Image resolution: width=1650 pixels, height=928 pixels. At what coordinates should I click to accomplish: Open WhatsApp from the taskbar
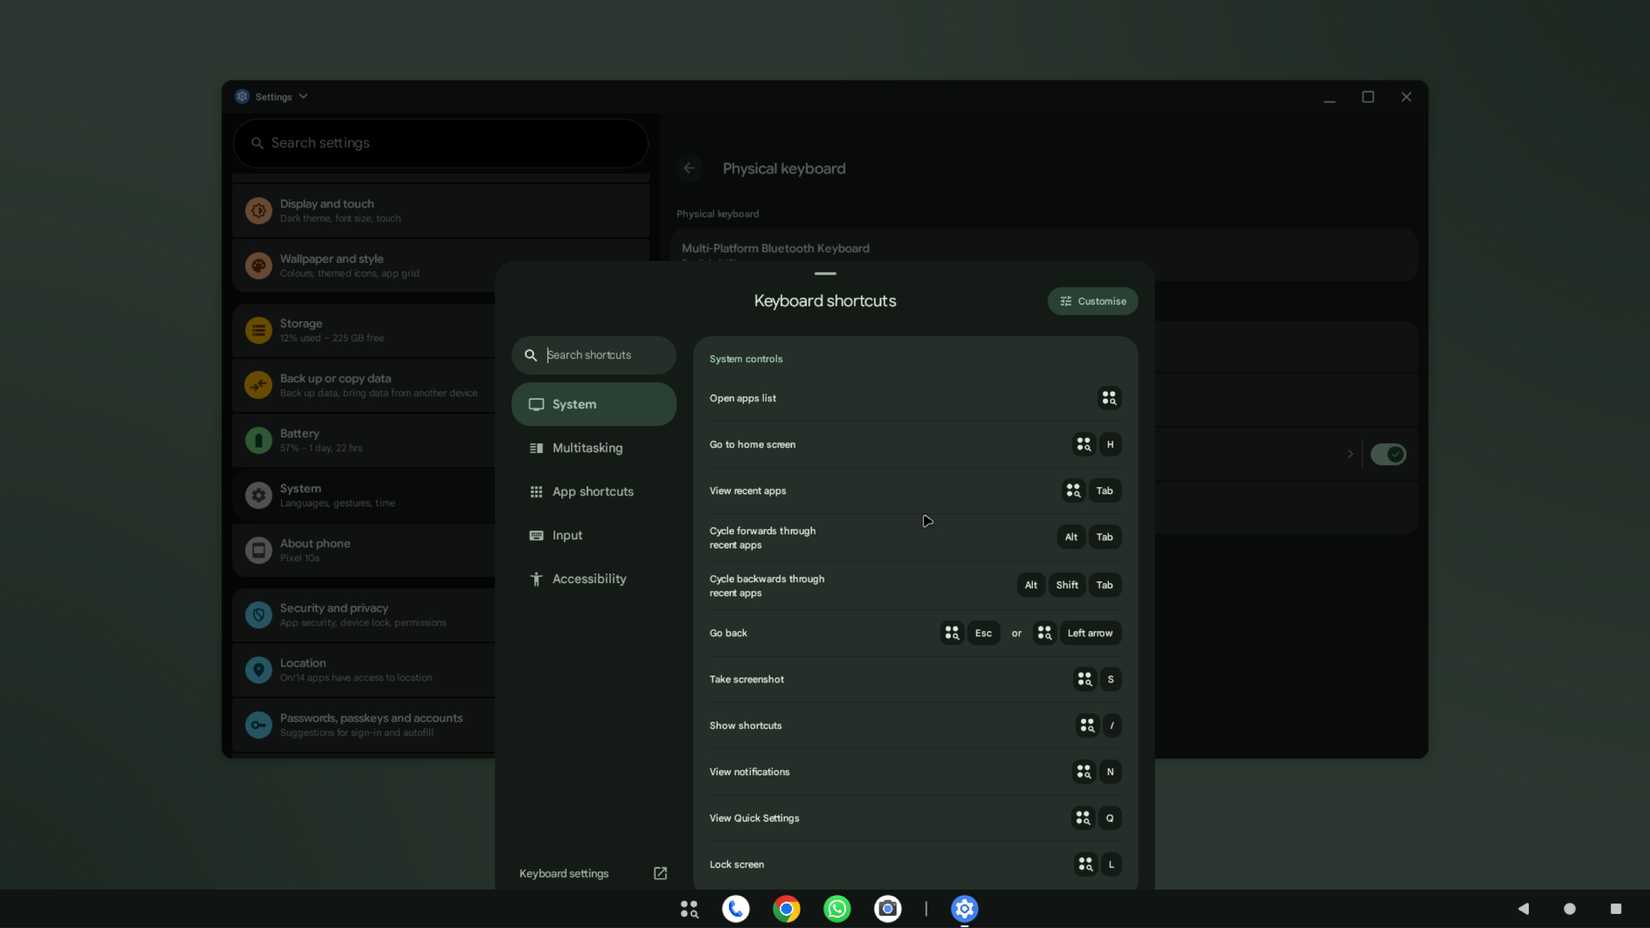[837, 908]
